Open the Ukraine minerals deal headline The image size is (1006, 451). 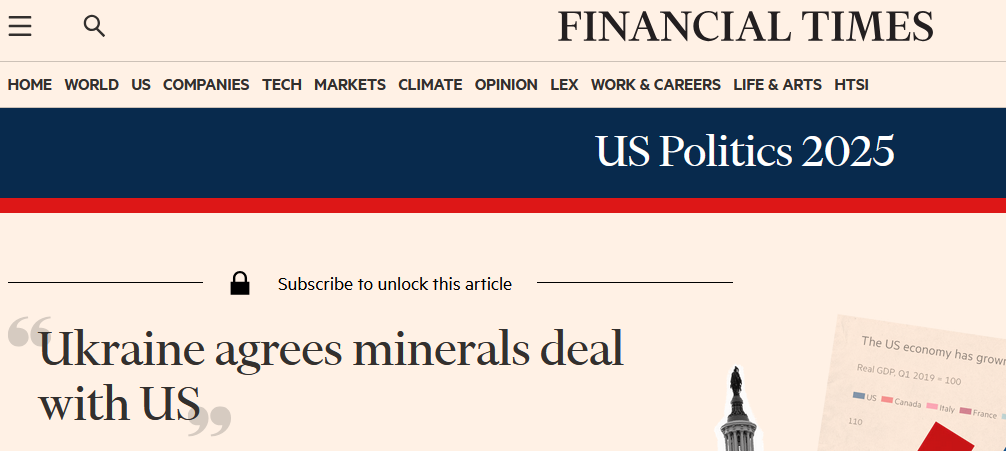pyautogui.click(x=330, y=375)
